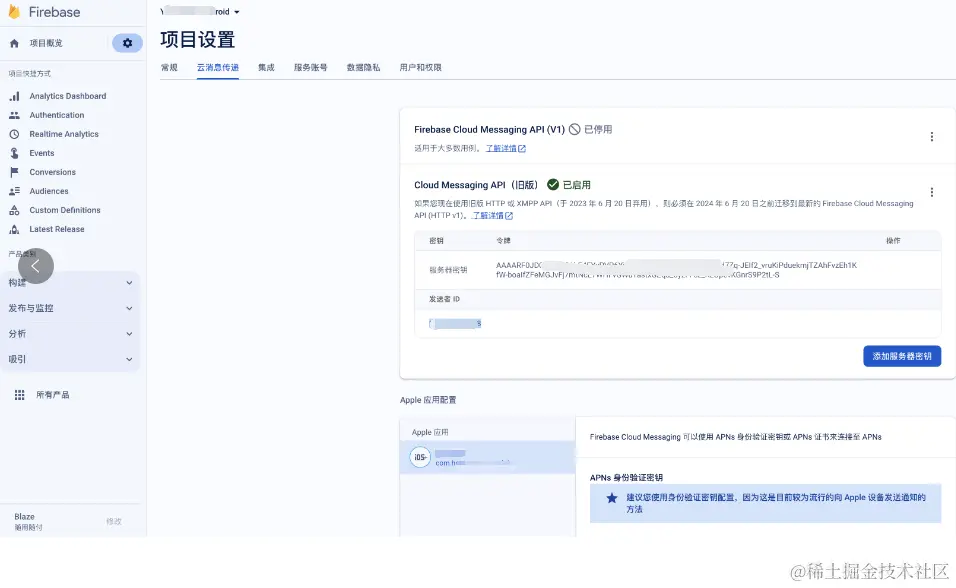956x588 pixels.
Task: Click the APNs 身份验证密钥 heading
Action: coord(626,478)
